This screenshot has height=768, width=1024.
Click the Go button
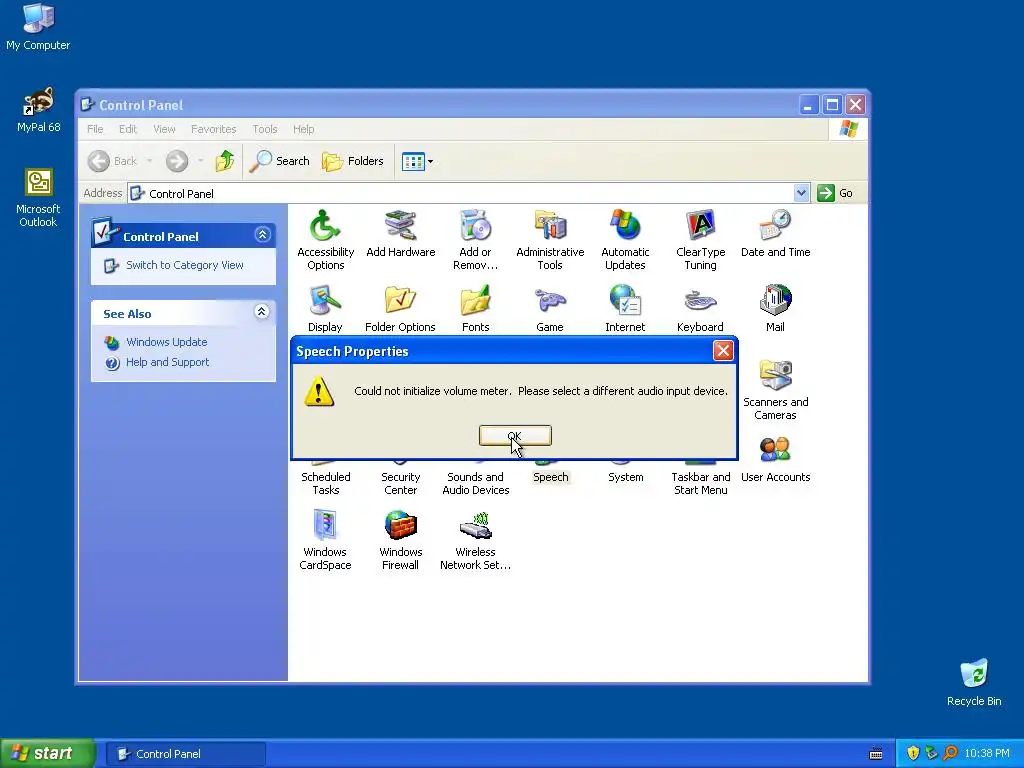coord(835,193)
